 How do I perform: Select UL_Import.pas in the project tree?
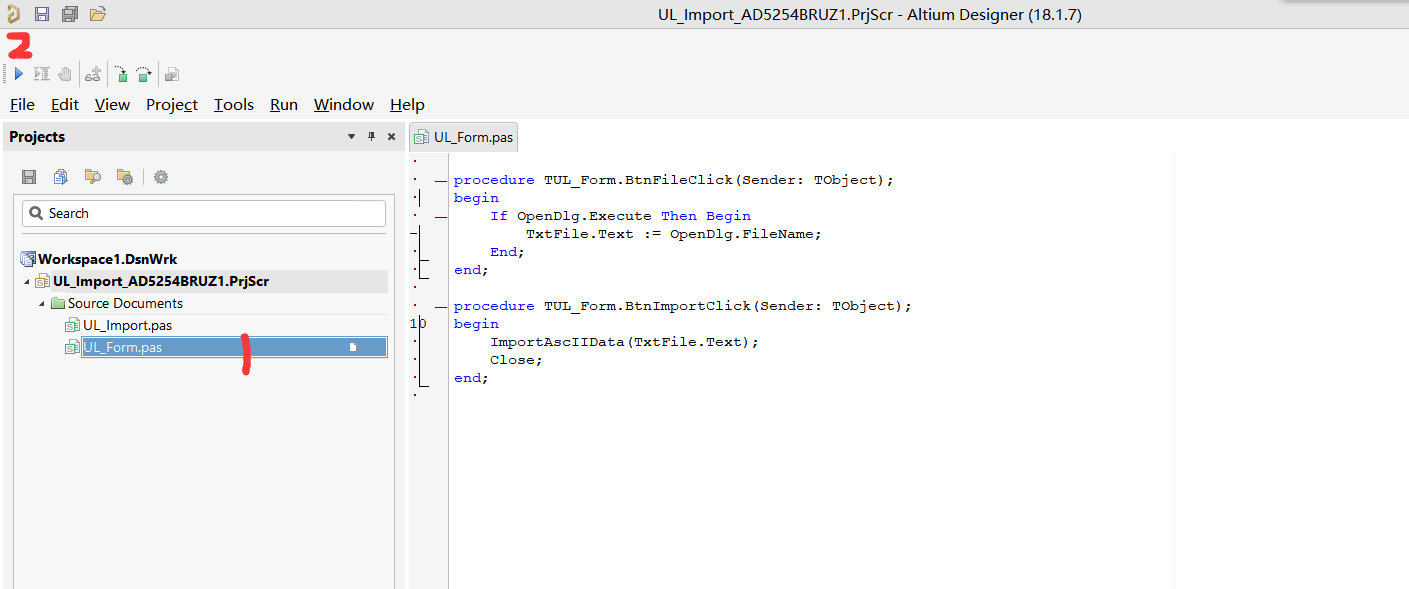[129, 325]
